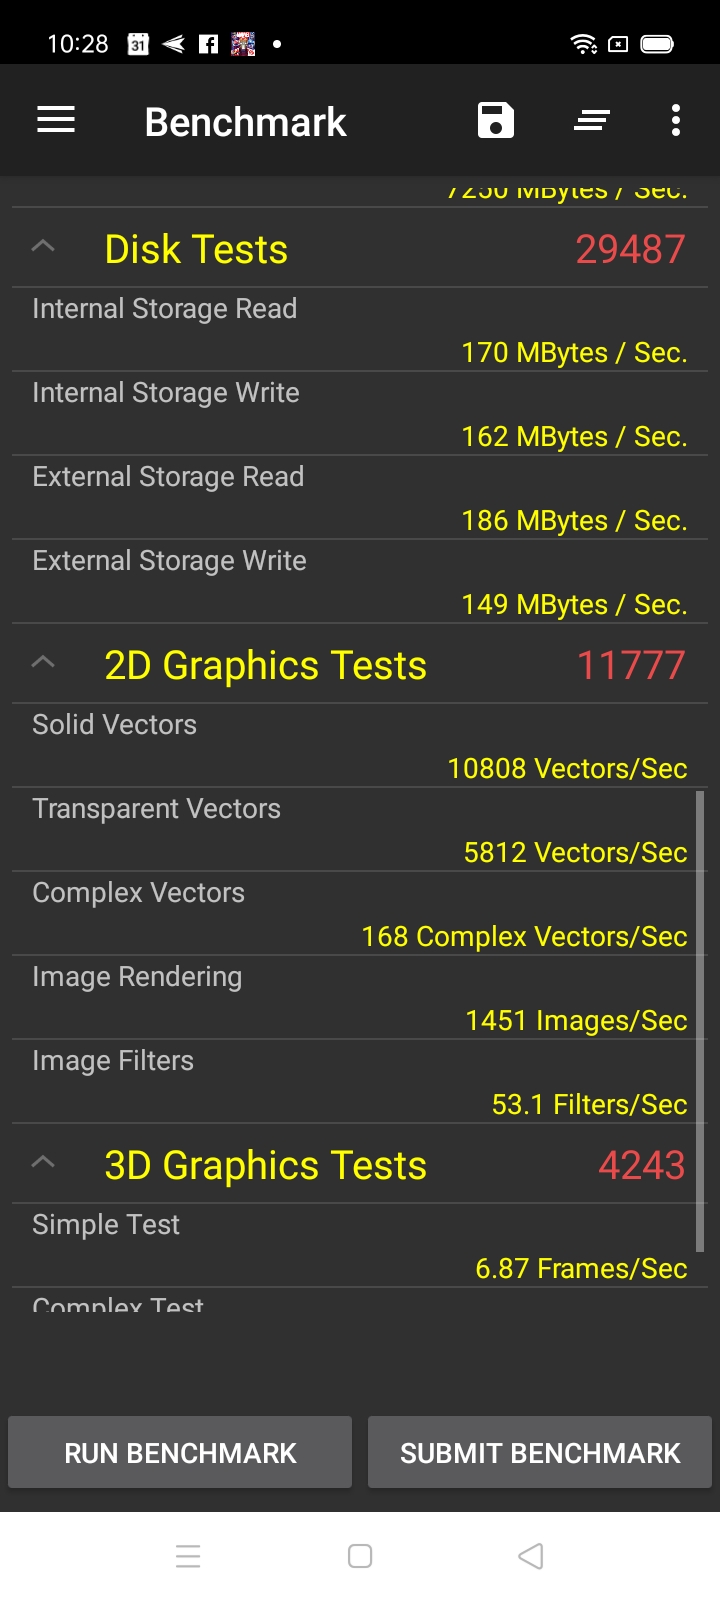
Task: Tap the Solid Vectors result row
Action: coord(360,746)
